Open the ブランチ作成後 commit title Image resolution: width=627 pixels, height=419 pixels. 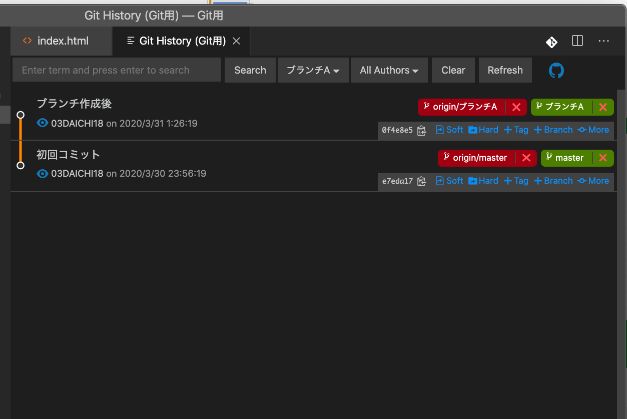pyautogui.click(x=74, y=104)
